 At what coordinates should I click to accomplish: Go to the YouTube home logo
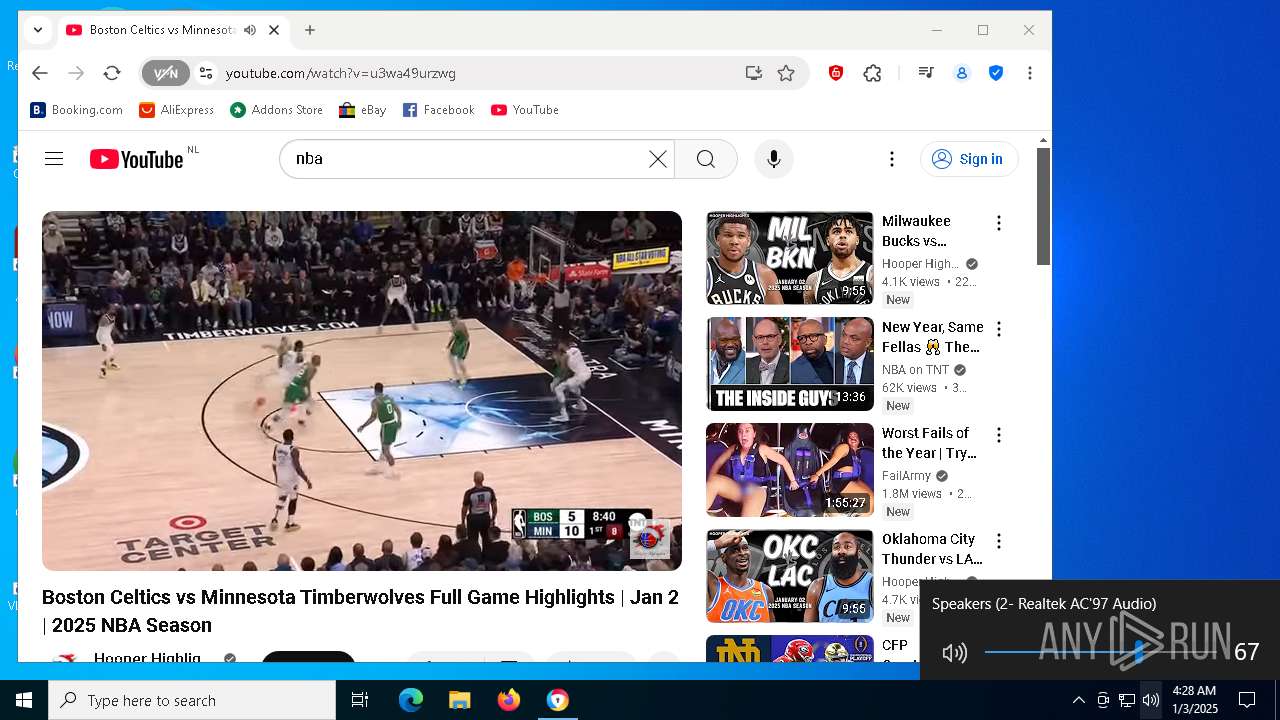(137, 159)
